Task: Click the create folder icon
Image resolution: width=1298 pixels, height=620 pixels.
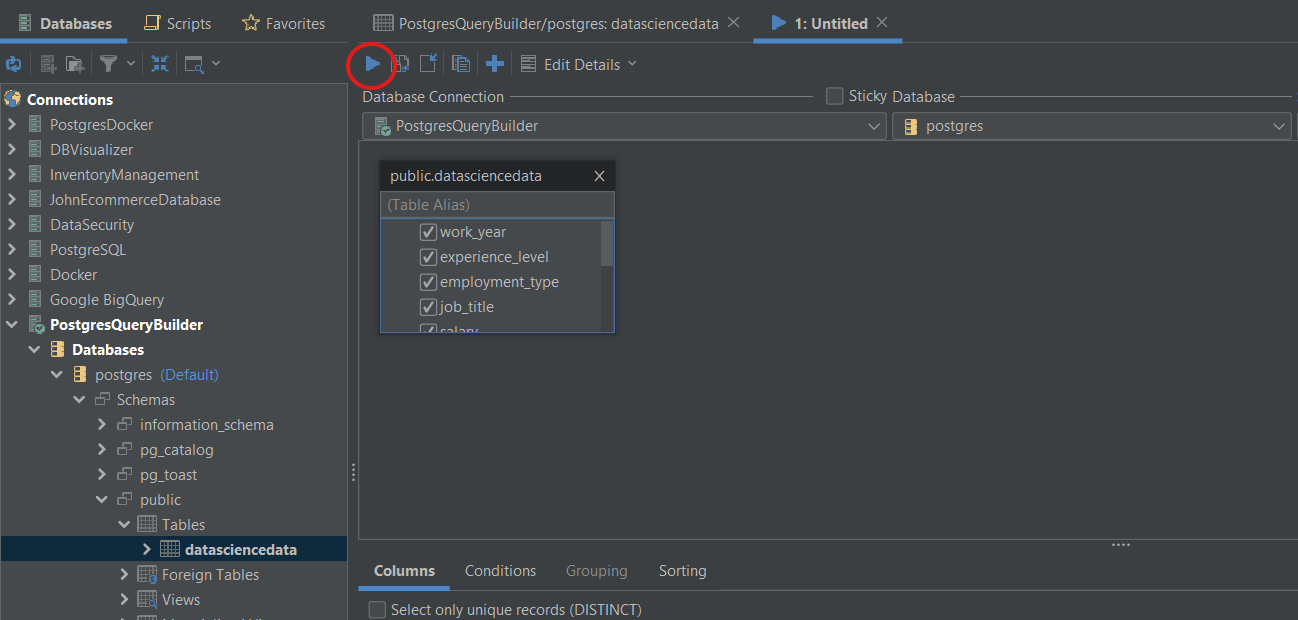Action: click(75, 64)
